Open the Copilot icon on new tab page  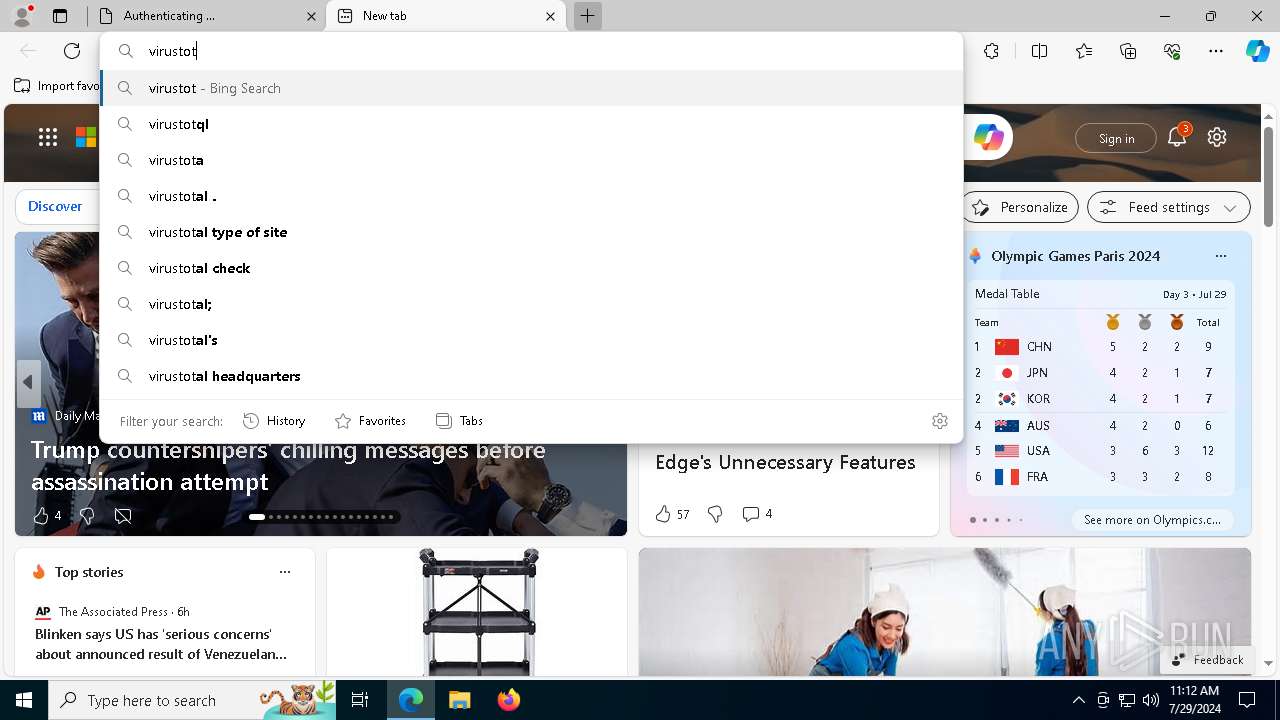989,137
